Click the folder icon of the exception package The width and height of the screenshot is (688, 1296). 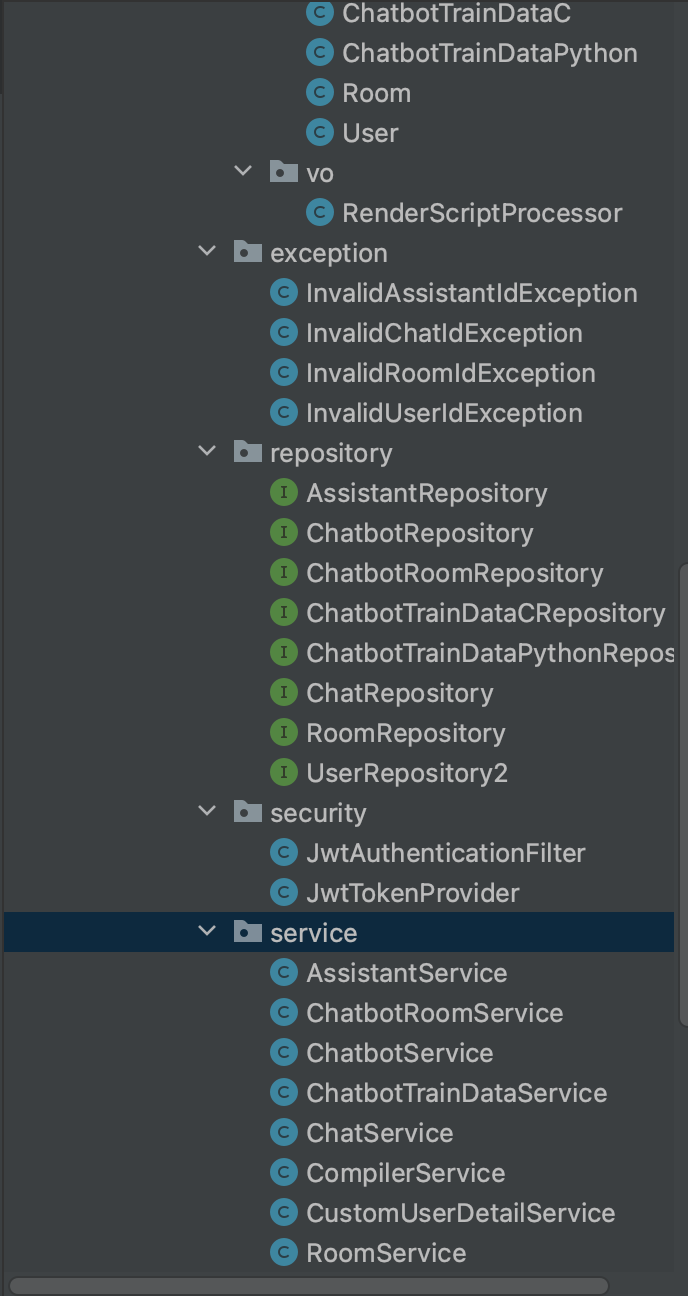pos(248,252)
